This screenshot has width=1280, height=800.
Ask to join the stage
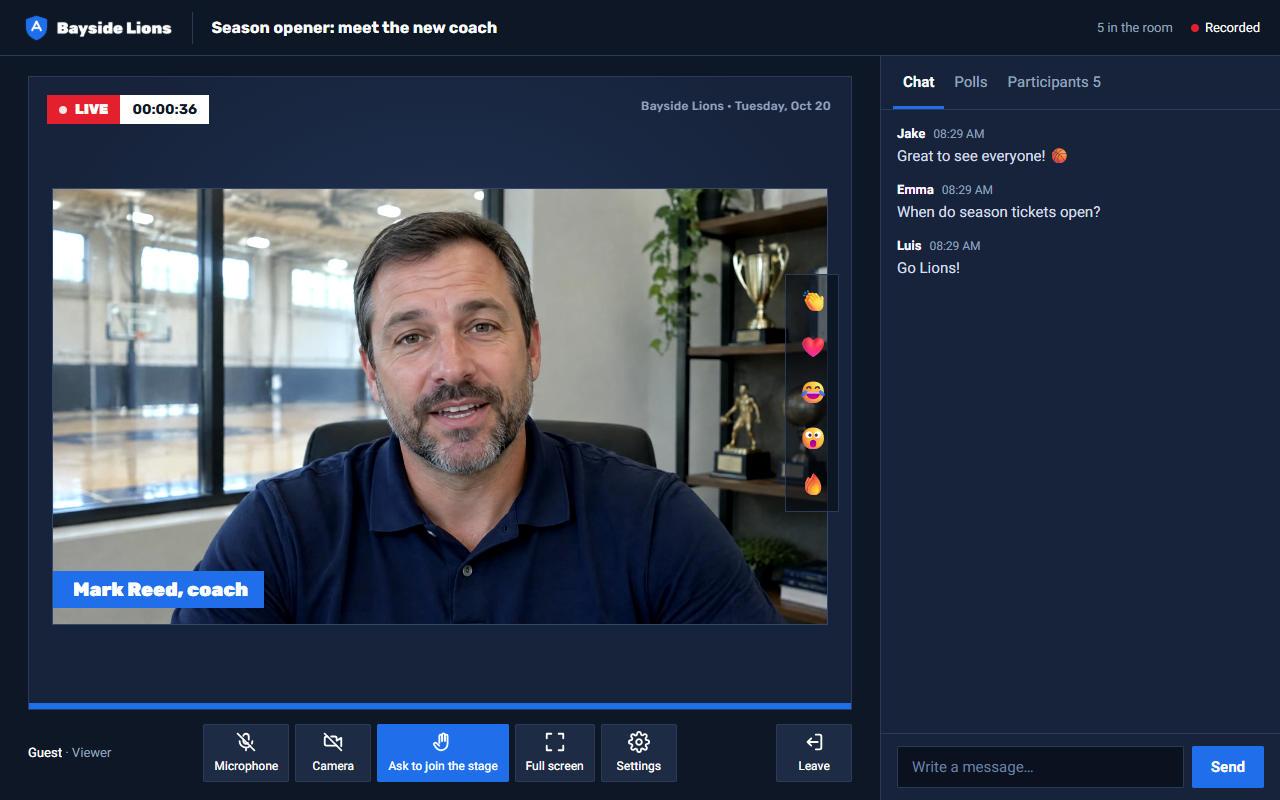(x=443, y=753)
